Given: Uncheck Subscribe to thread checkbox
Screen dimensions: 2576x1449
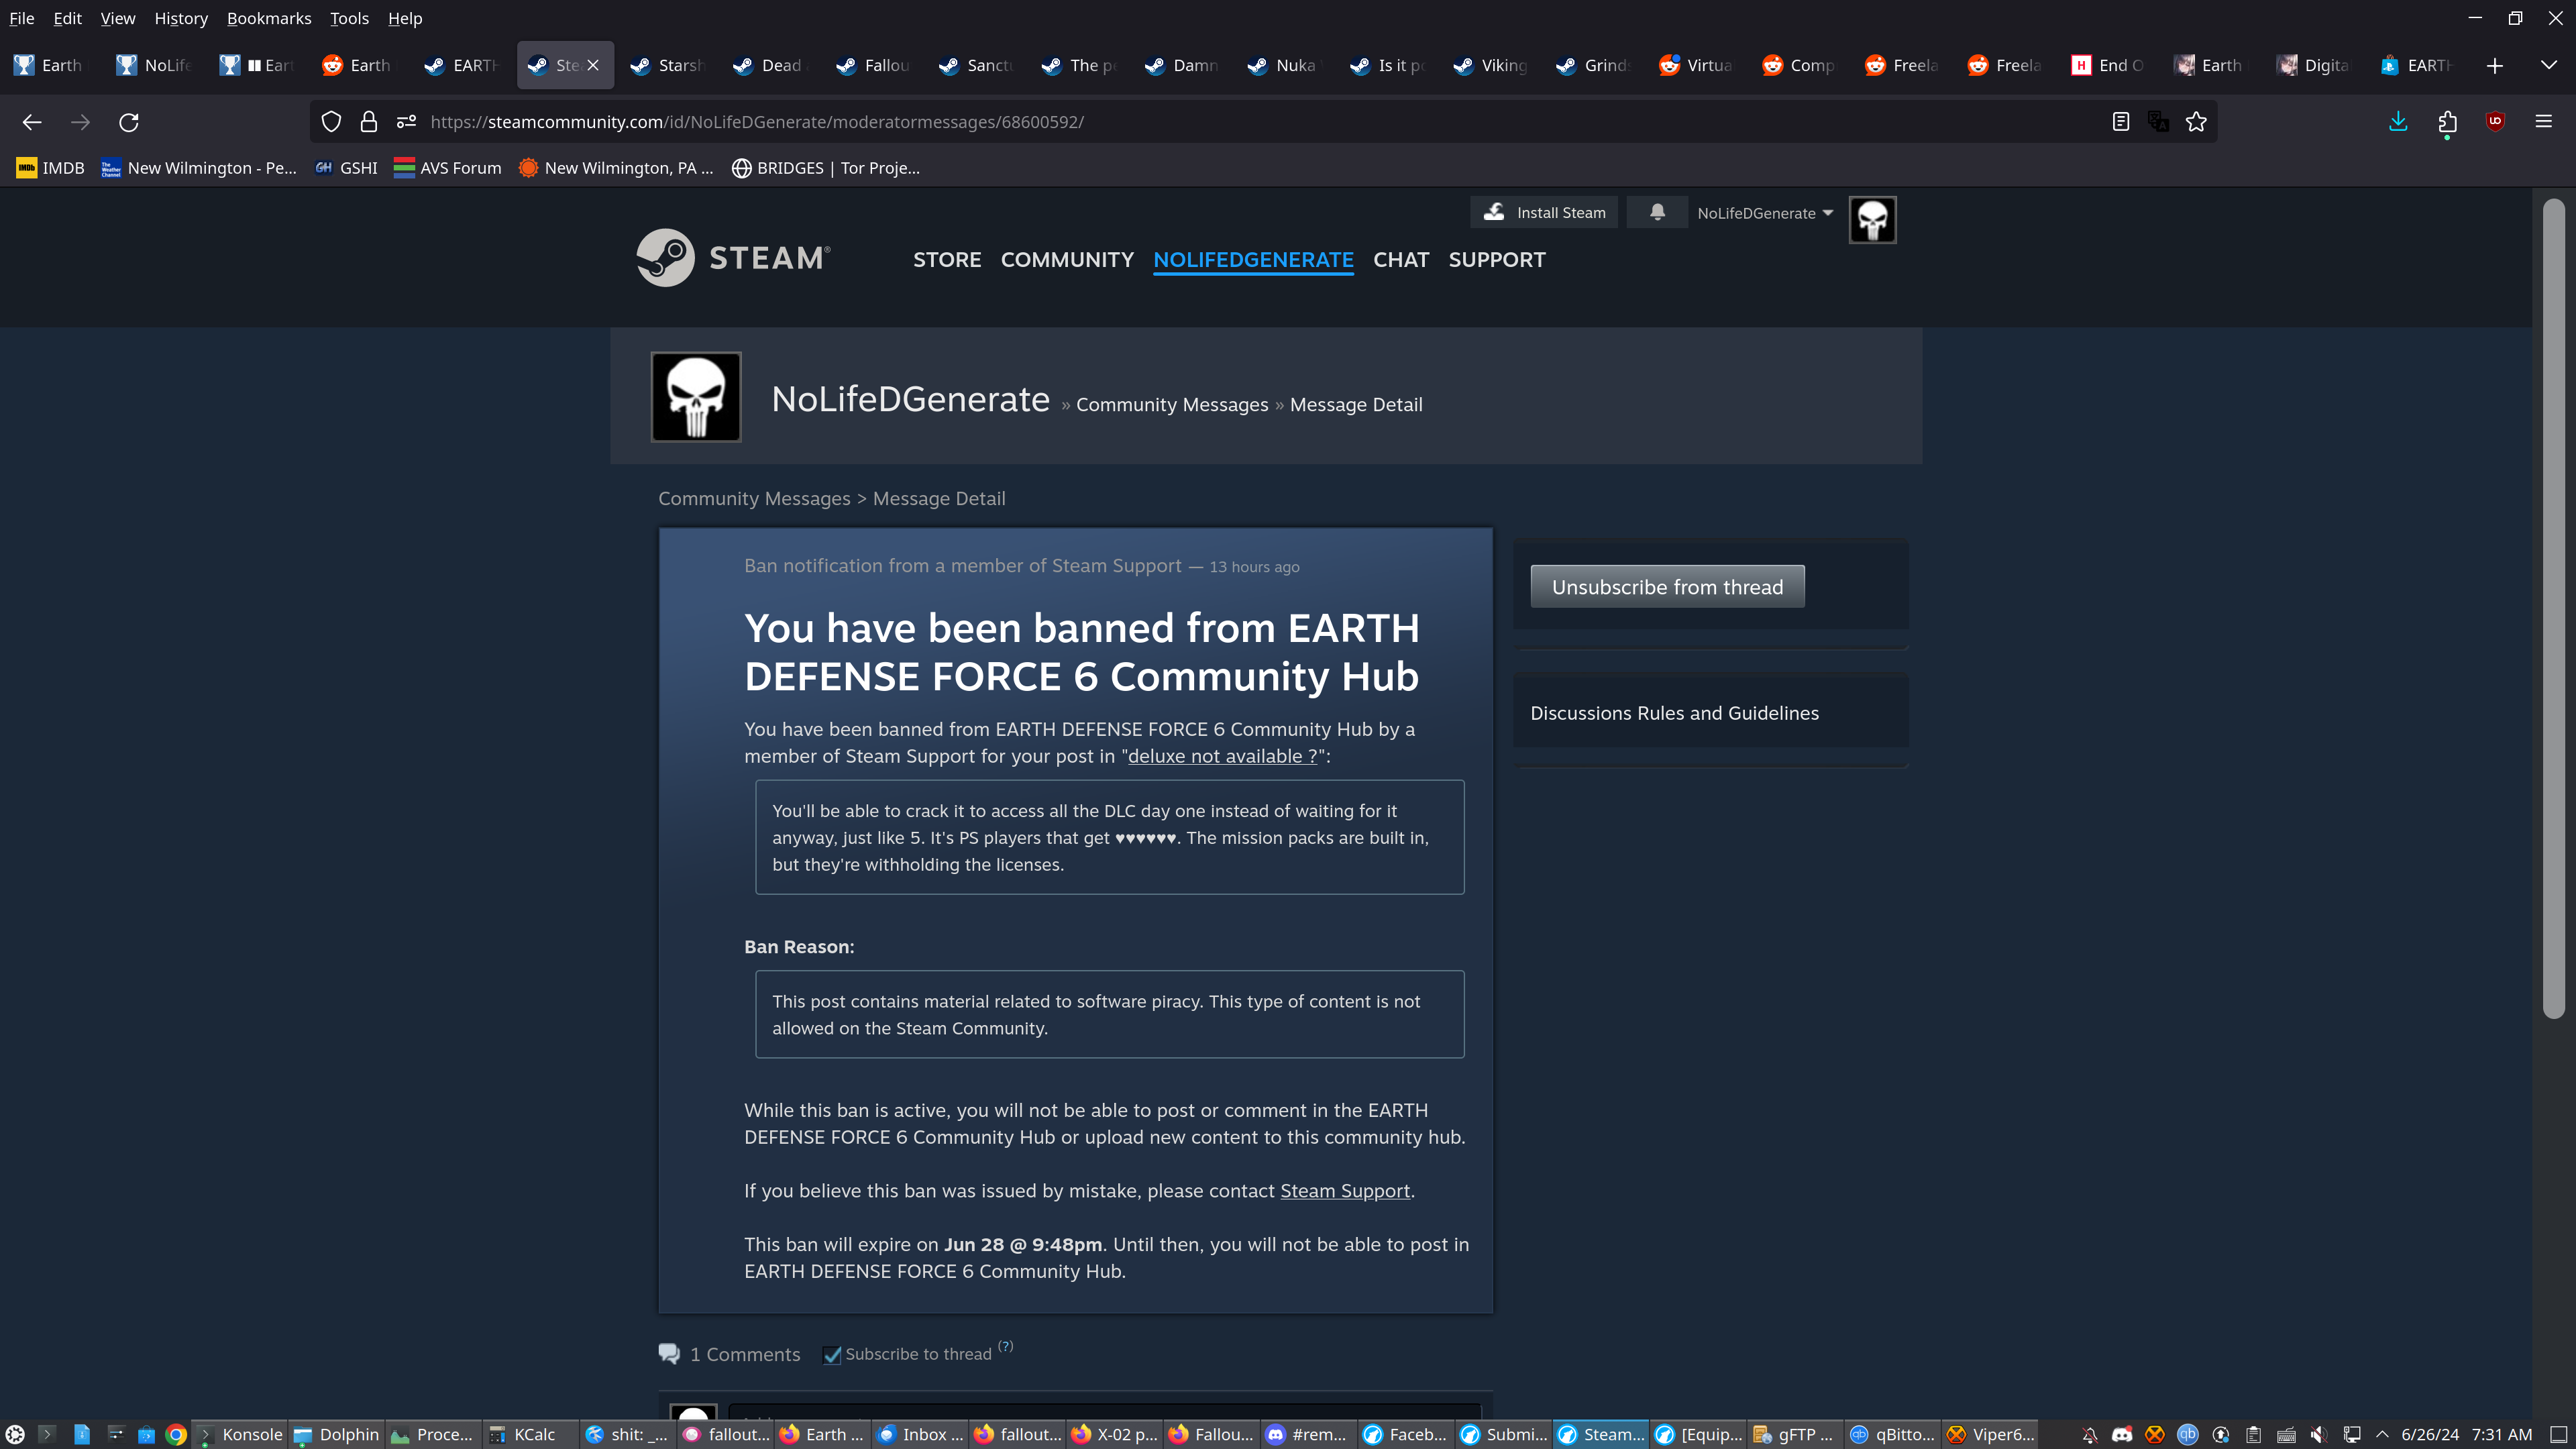Looking at the screenshot, I should tap(831, 1355).
